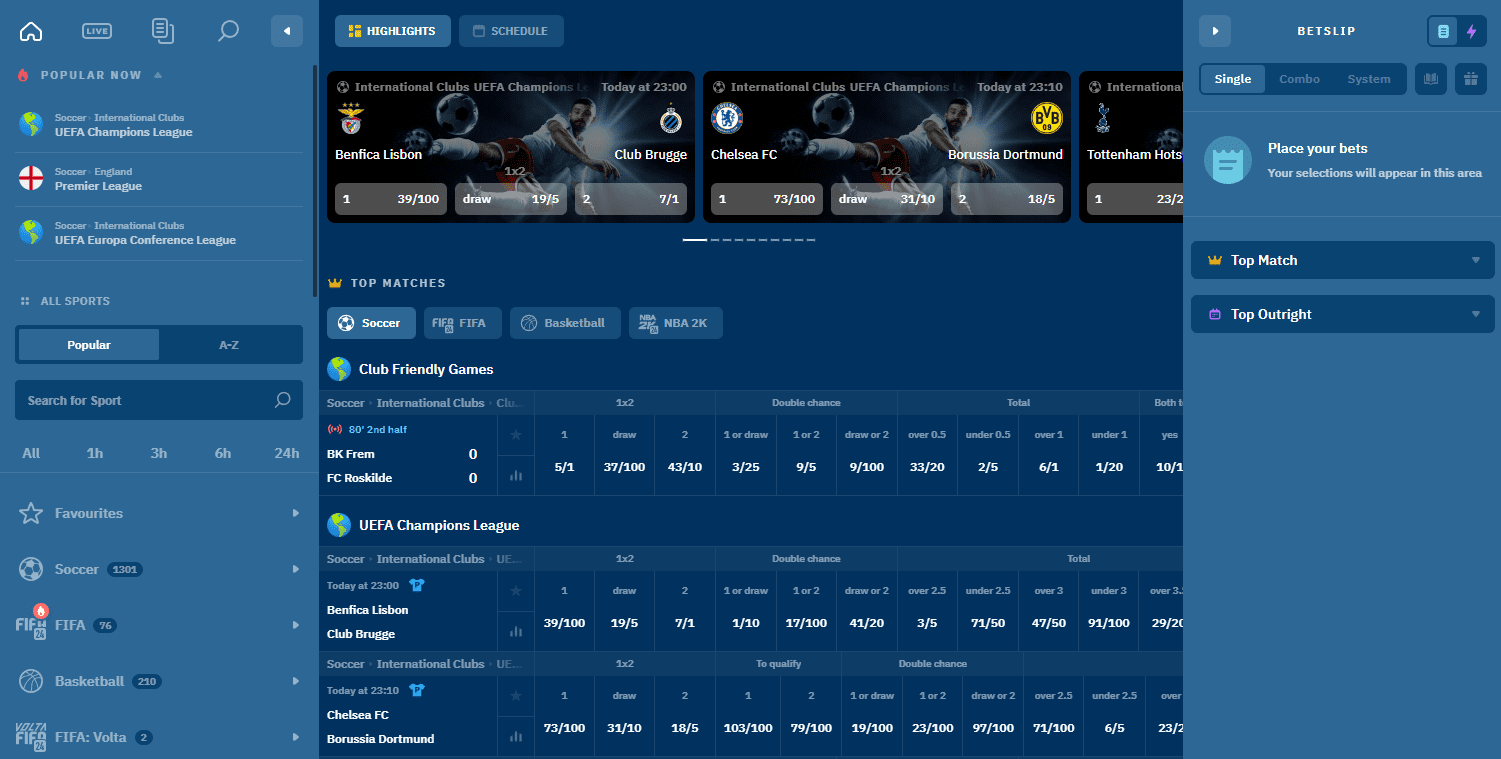The height and width of the screenshot is (759, 1501).
Task: Click the Search for Sport field
Action: pos(145,400)
